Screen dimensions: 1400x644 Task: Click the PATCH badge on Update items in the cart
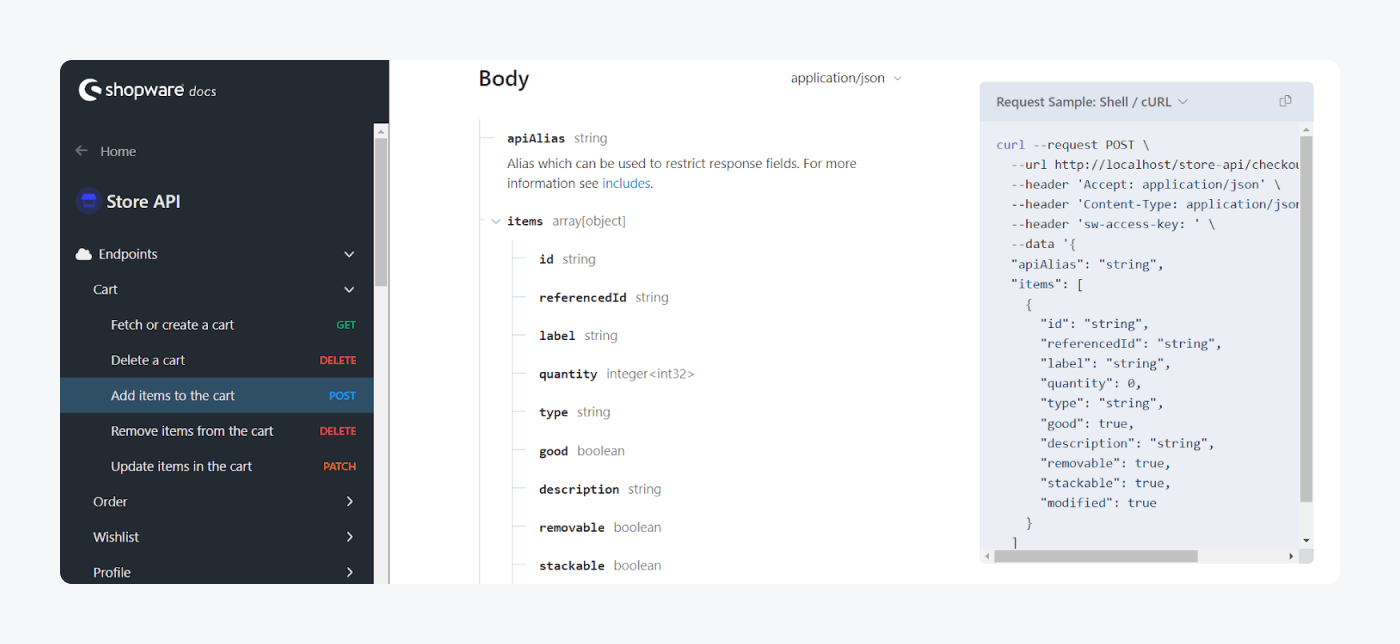click(x=339, y=466)
